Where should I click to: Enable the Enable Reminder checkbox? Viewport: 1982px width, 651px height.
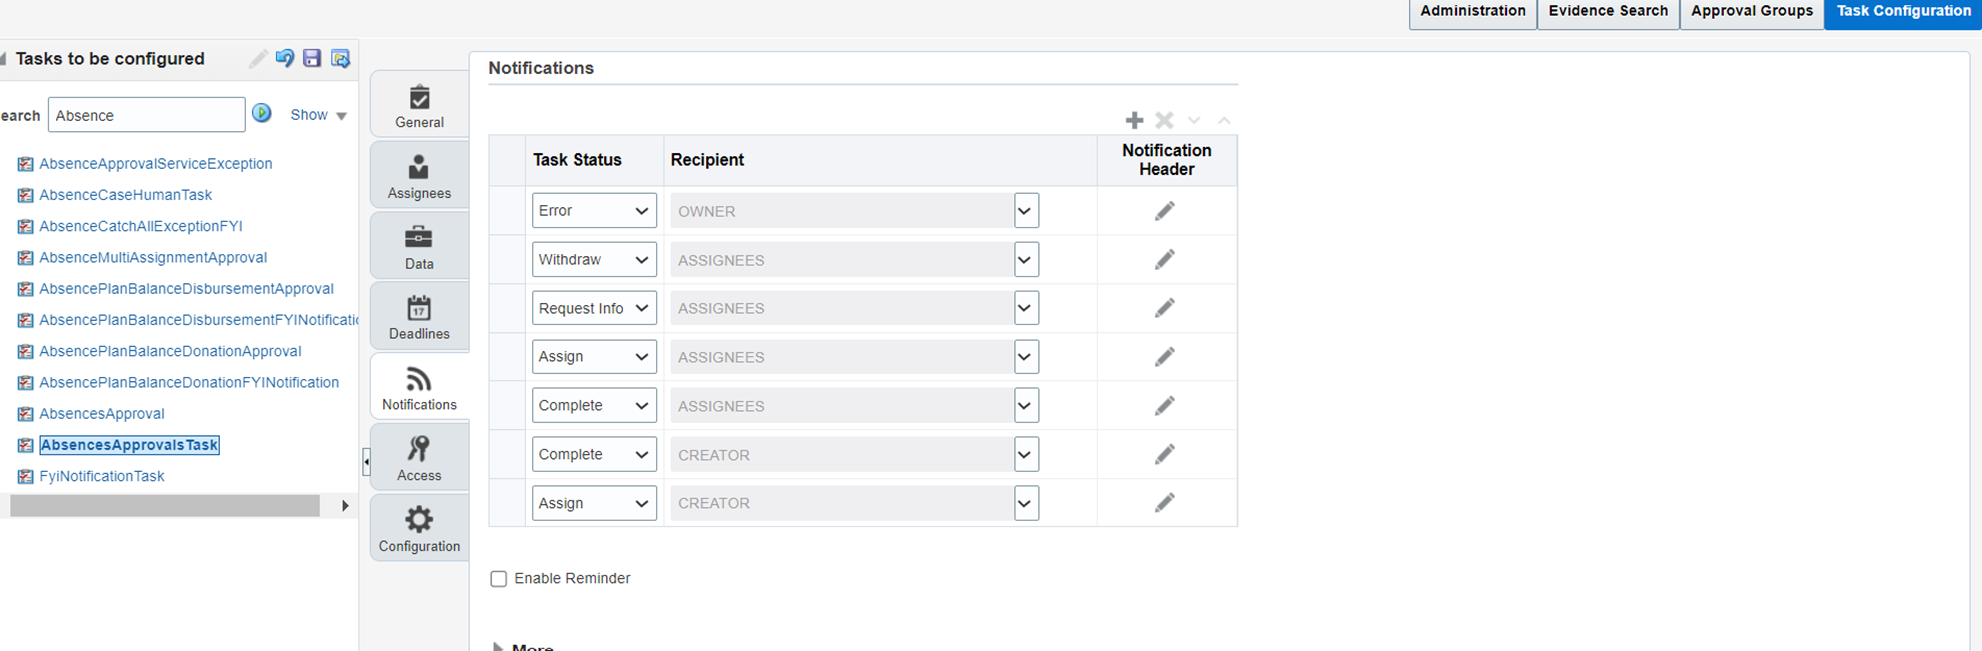[498, 578]
